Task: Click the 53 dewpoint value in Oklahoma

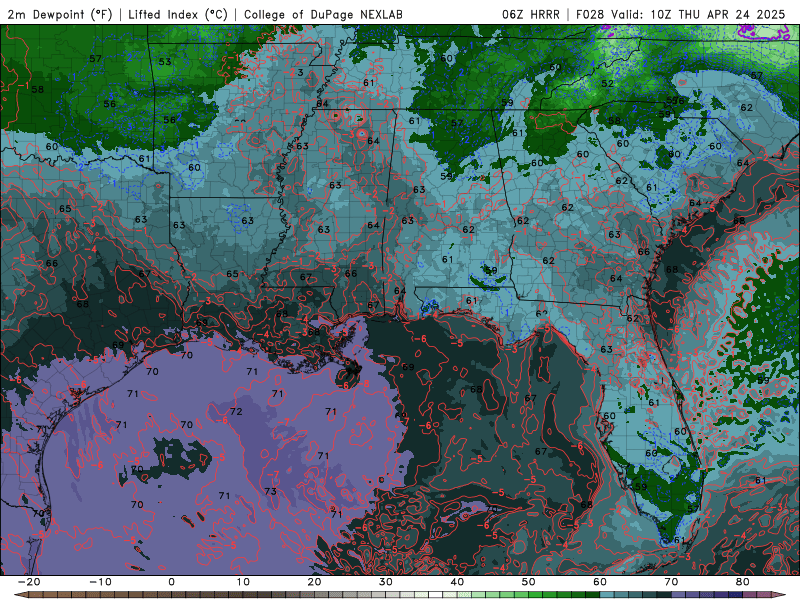Action: (165, 62)
